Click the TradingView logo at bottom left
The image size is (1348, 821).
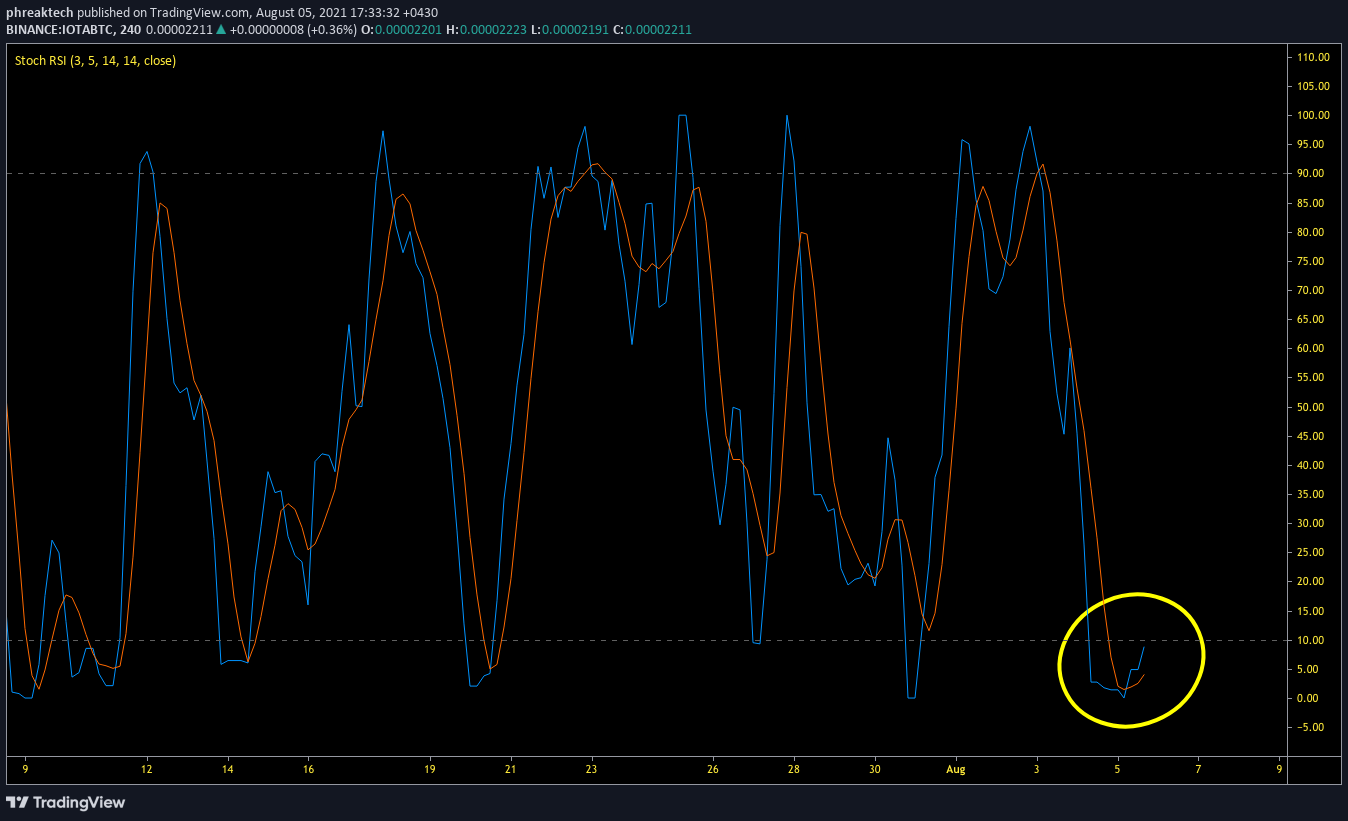[x=66, y=802]
